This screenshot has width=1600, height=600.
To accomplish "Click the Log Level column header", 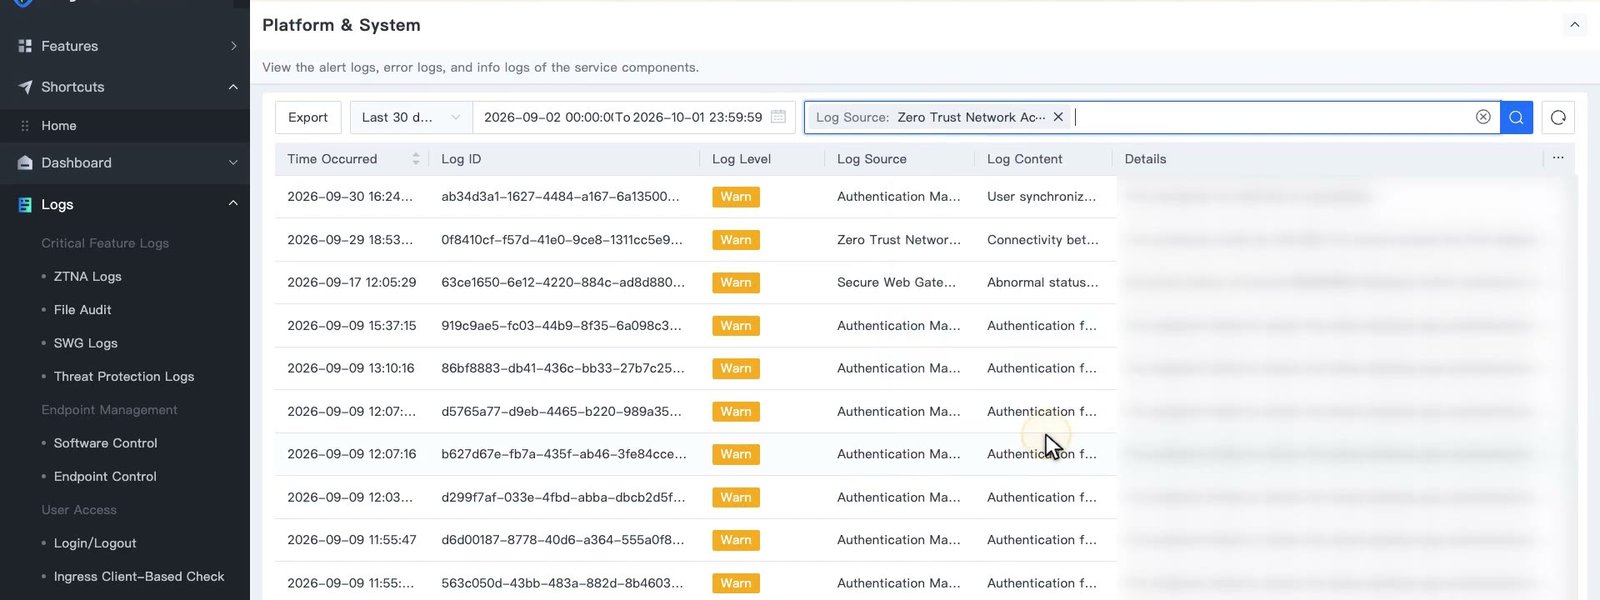I will tap(741, 159).
